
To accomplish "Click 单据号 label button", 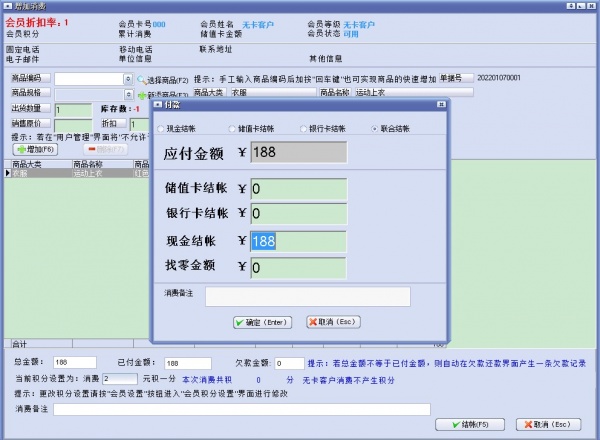I will pos(456,78).
